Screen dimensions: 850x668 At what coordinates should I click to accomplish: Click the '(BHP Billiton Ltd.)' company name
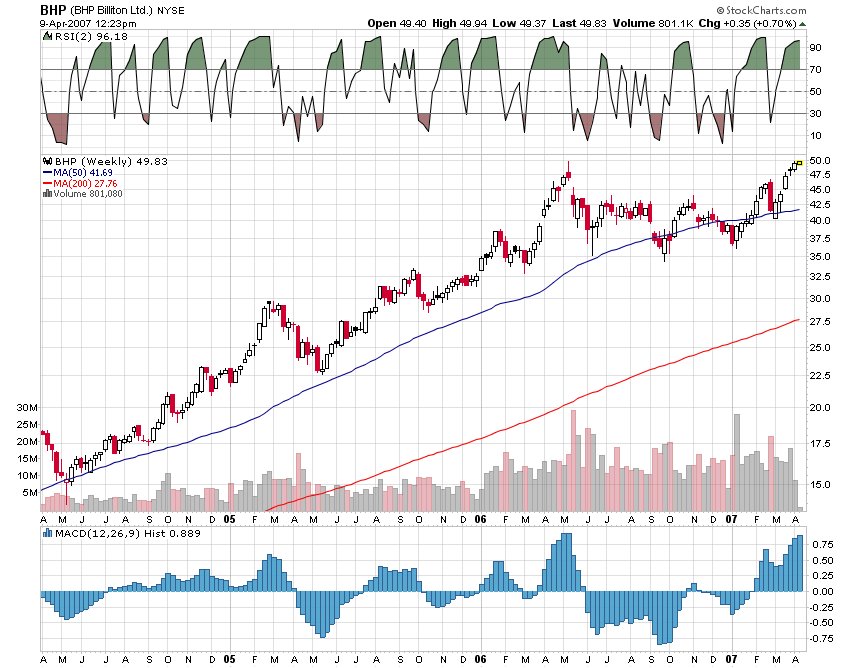[112, 10]
